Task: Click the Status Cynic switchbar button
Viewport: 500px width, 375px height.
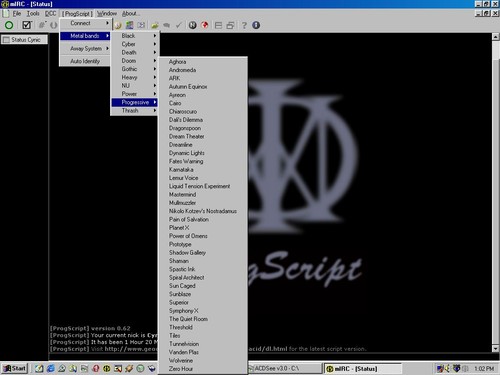Action: (24, 40)
